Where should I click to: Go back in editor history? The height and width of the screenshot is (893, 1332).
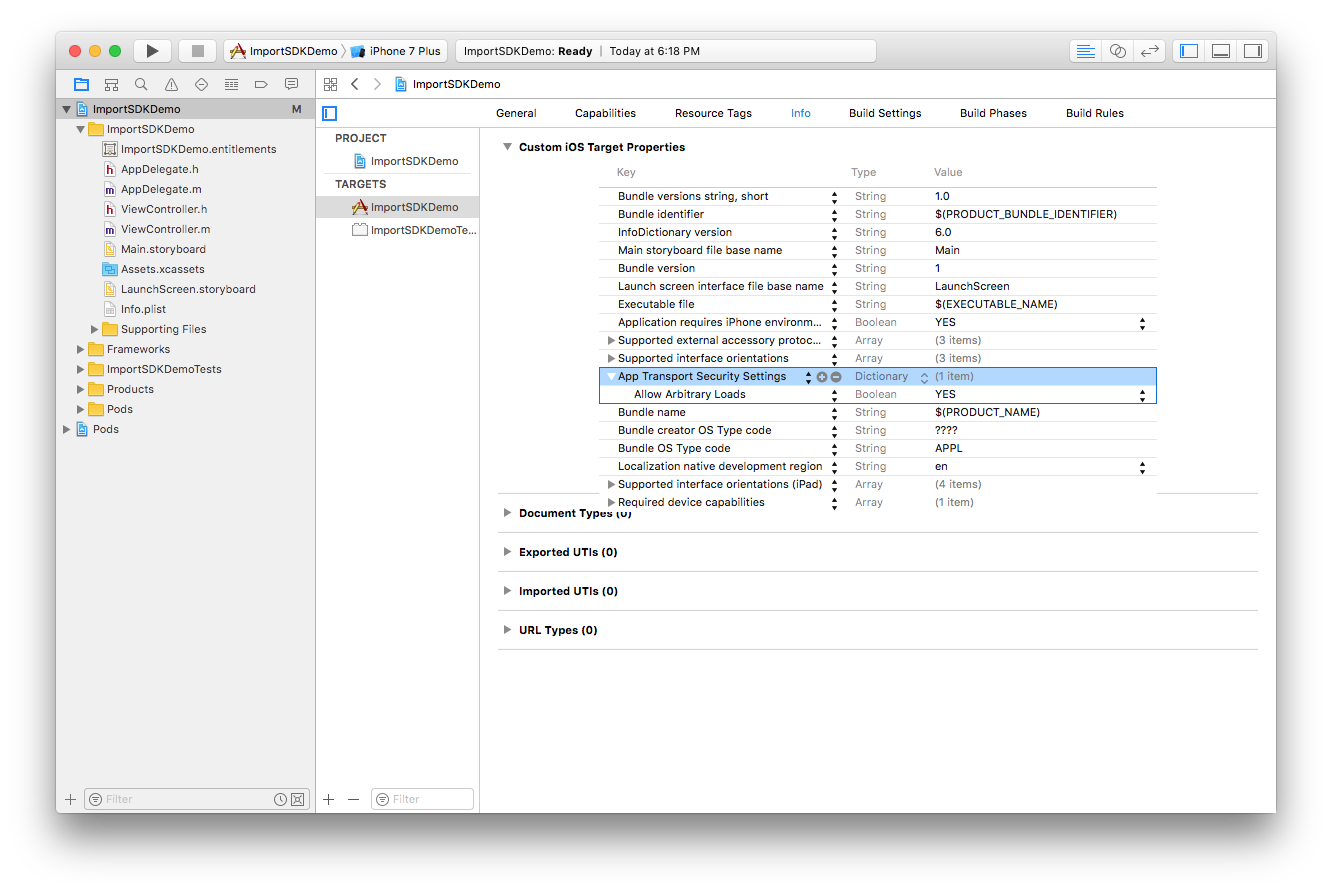click(355, 84)
